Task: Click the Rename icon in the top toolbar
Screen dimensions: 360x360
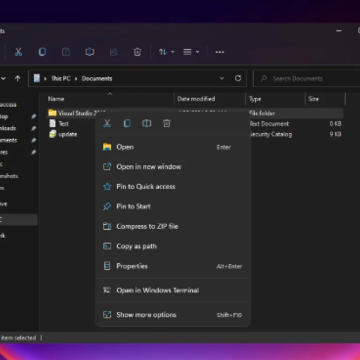Action: pos(90,52)
